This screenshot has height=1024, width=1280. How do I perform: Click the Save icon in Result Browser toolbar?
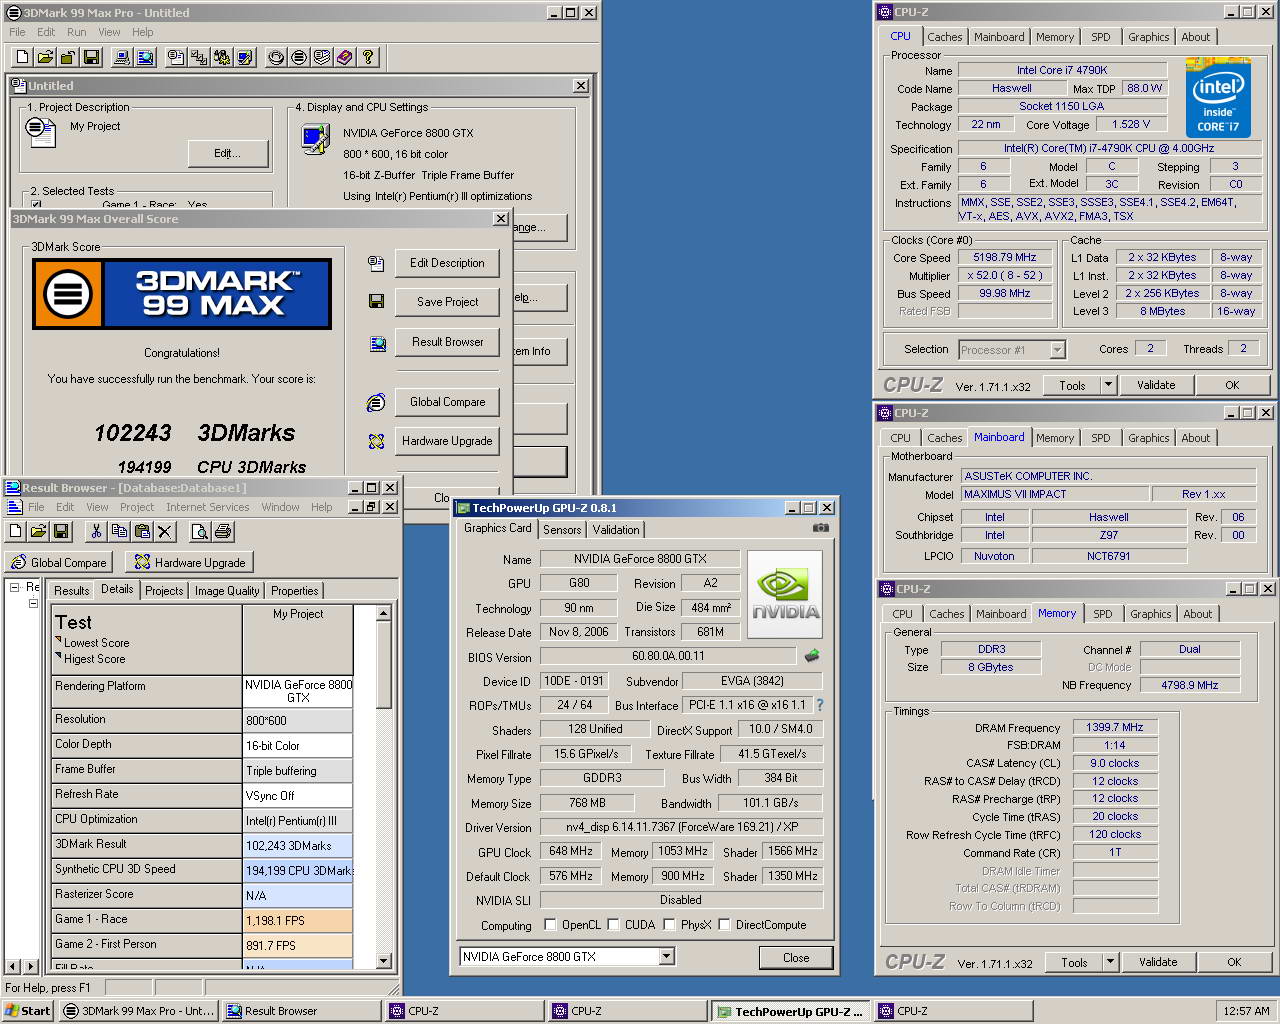coord(62,531)
